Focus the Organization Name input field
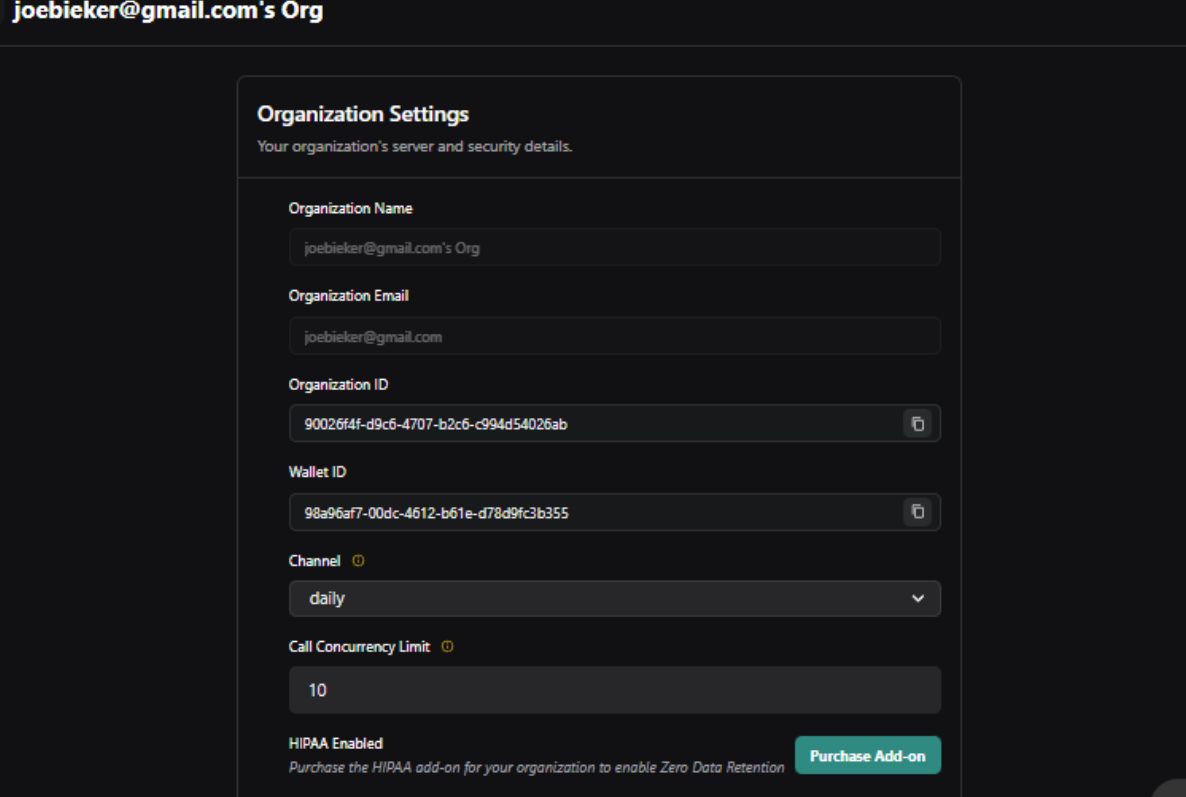Screen dimensions: 1186x797 point(614,247)
